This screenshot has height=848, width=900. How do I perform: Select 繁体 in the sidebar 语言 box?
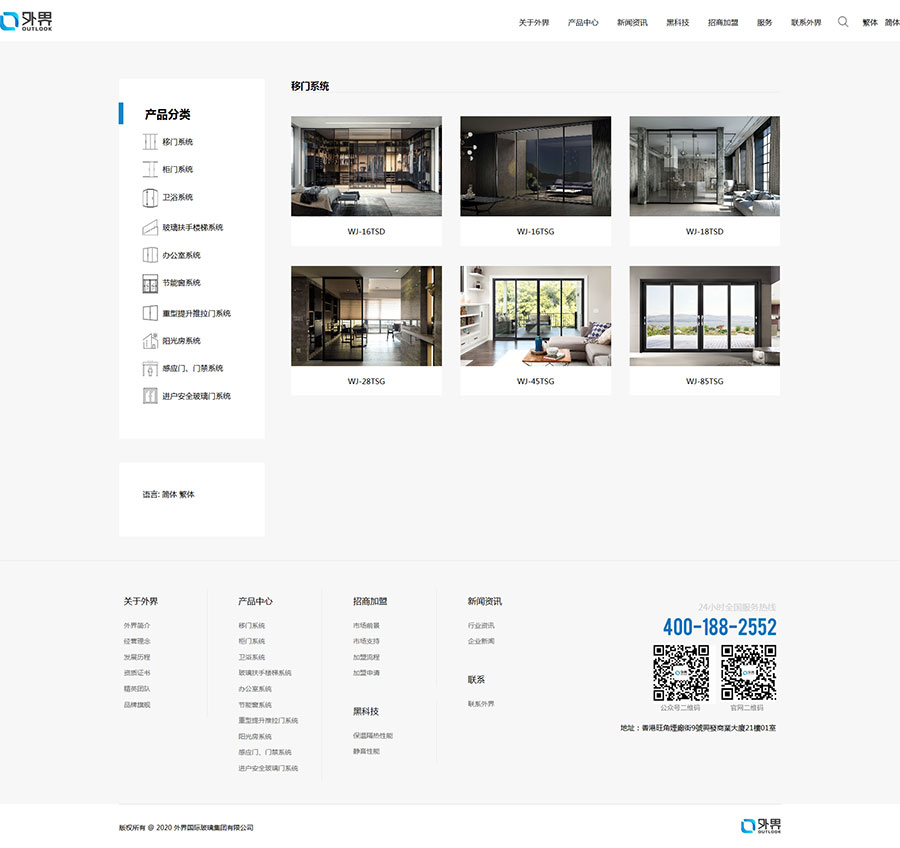pos(187,494)
